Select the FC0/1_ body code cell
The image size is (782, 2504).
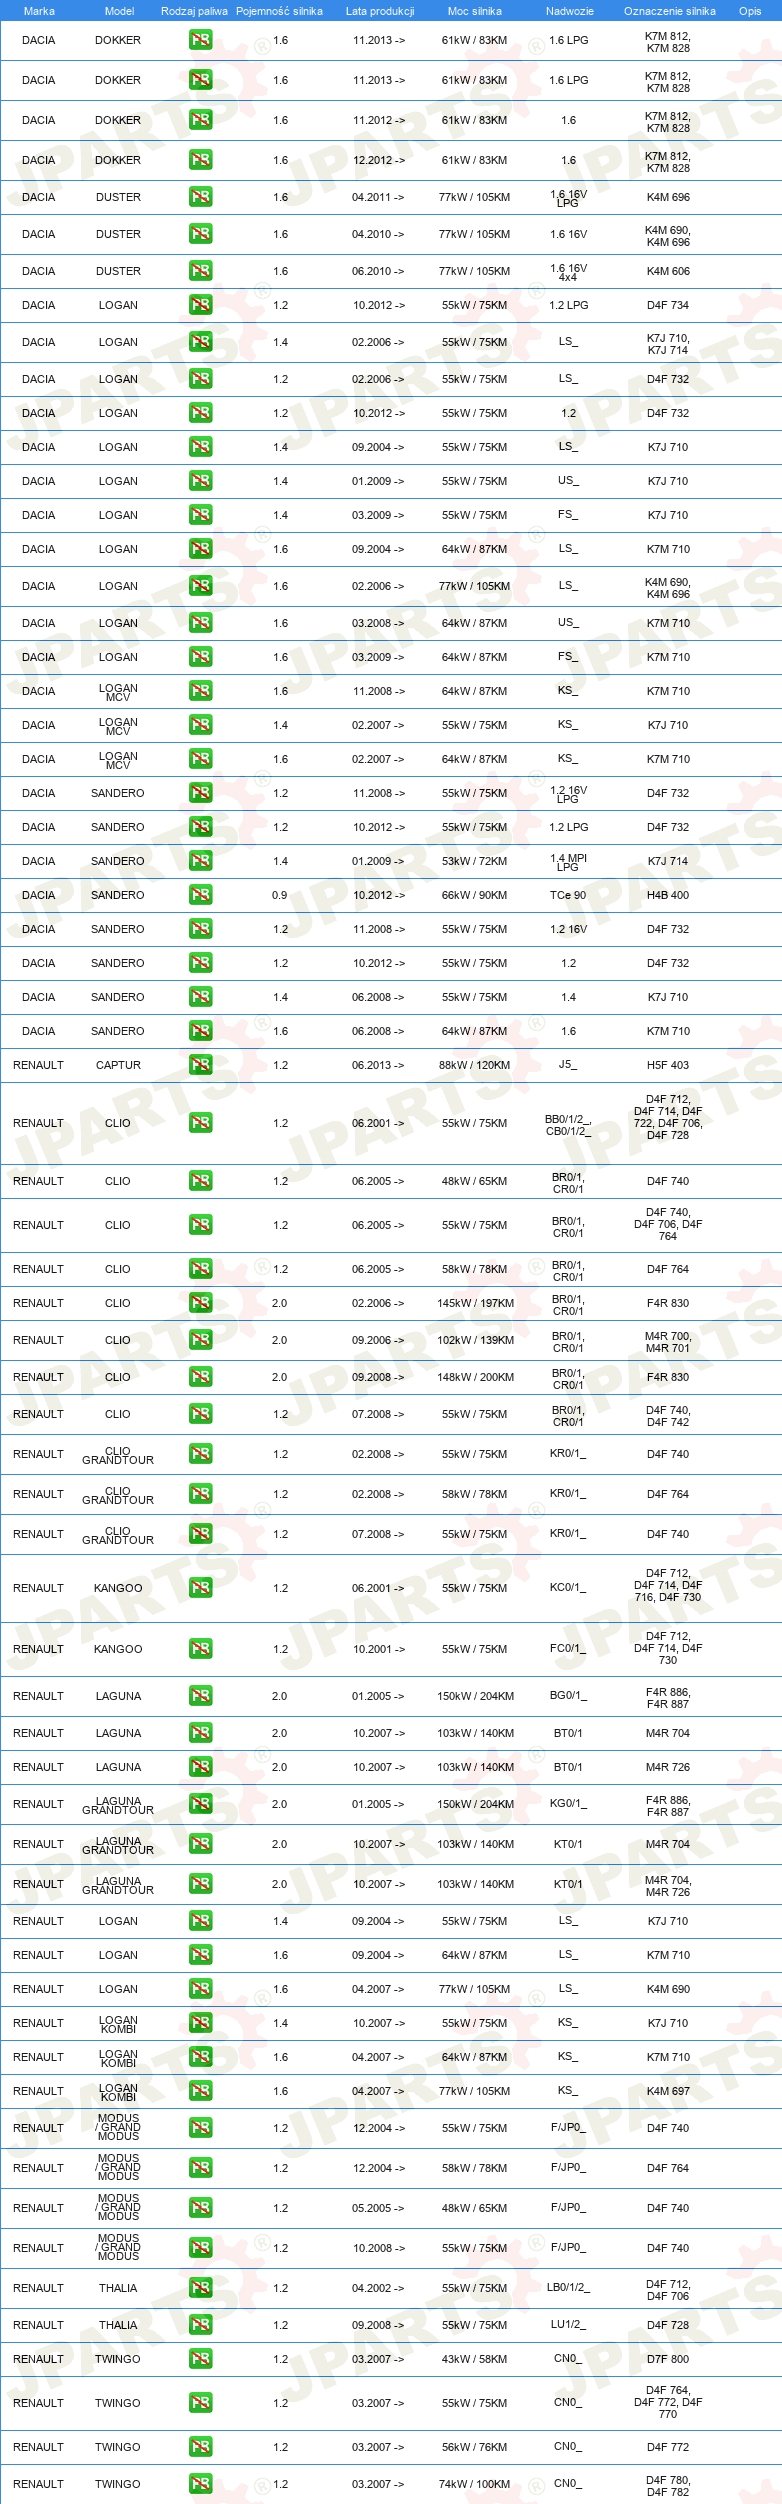pyautogui.click(x=568, y=1649)
